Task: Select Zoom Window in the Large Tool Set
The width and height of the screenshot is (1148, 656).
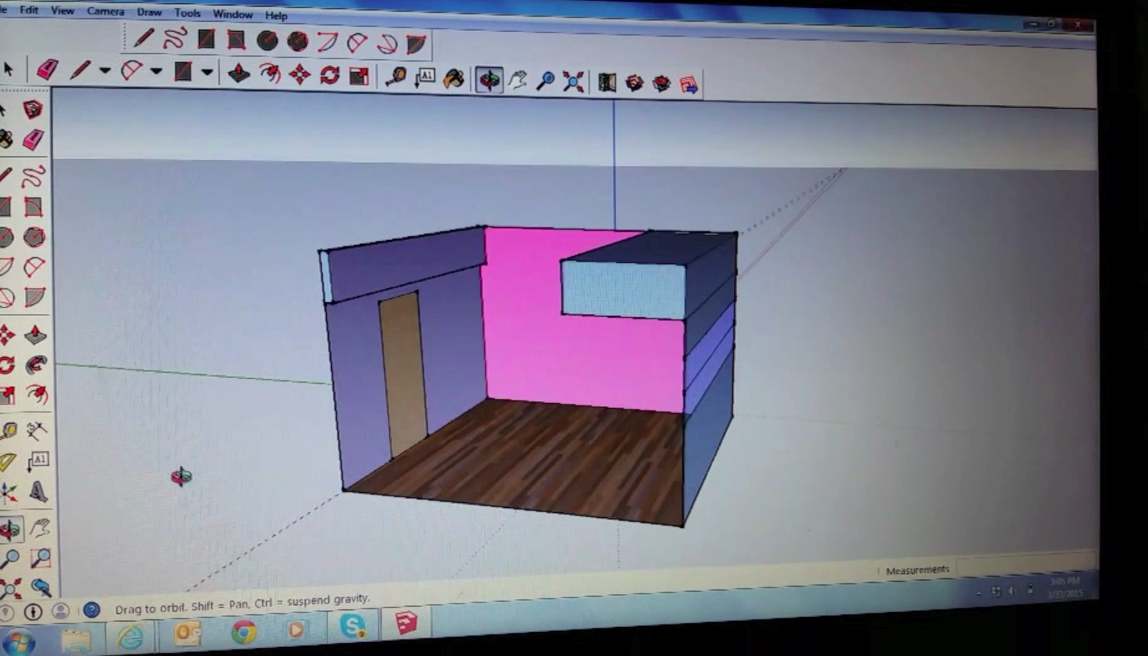Action: pos(40,558)
